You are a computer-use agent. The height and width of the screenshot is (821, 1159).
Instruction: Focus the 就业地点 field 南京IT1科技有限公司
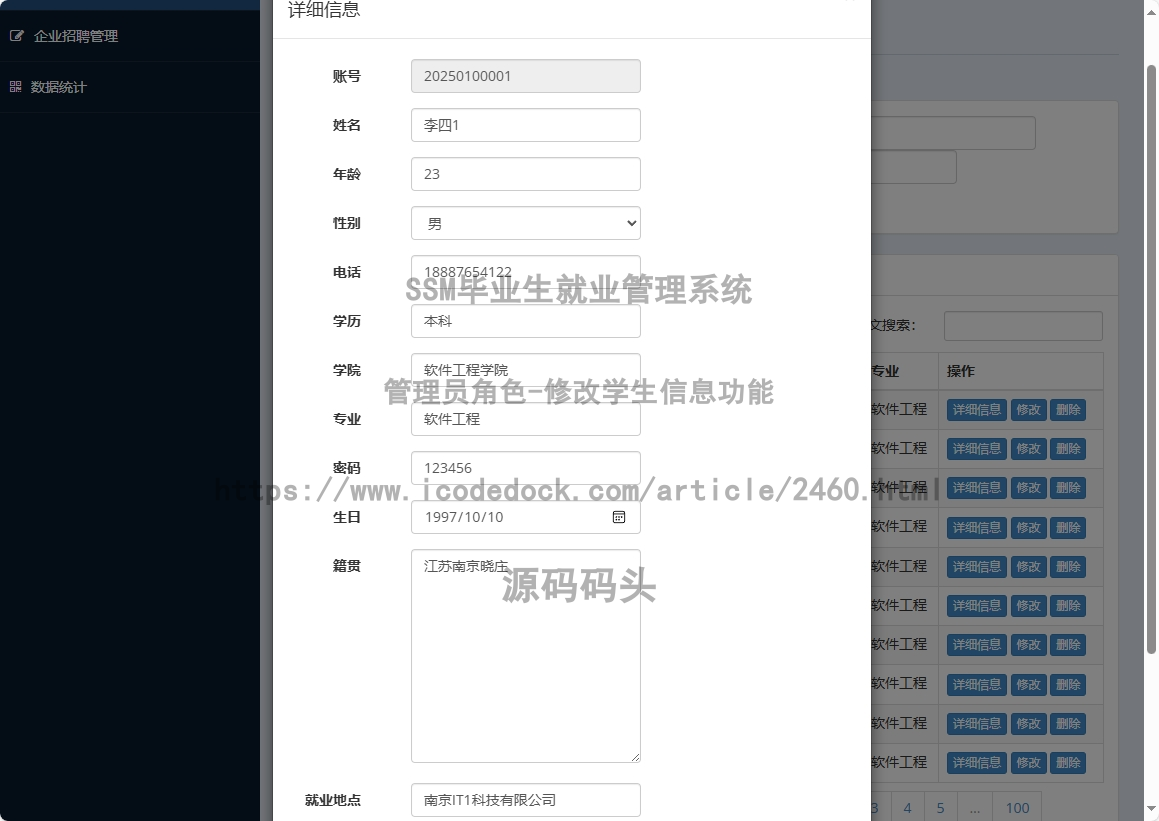526,800
